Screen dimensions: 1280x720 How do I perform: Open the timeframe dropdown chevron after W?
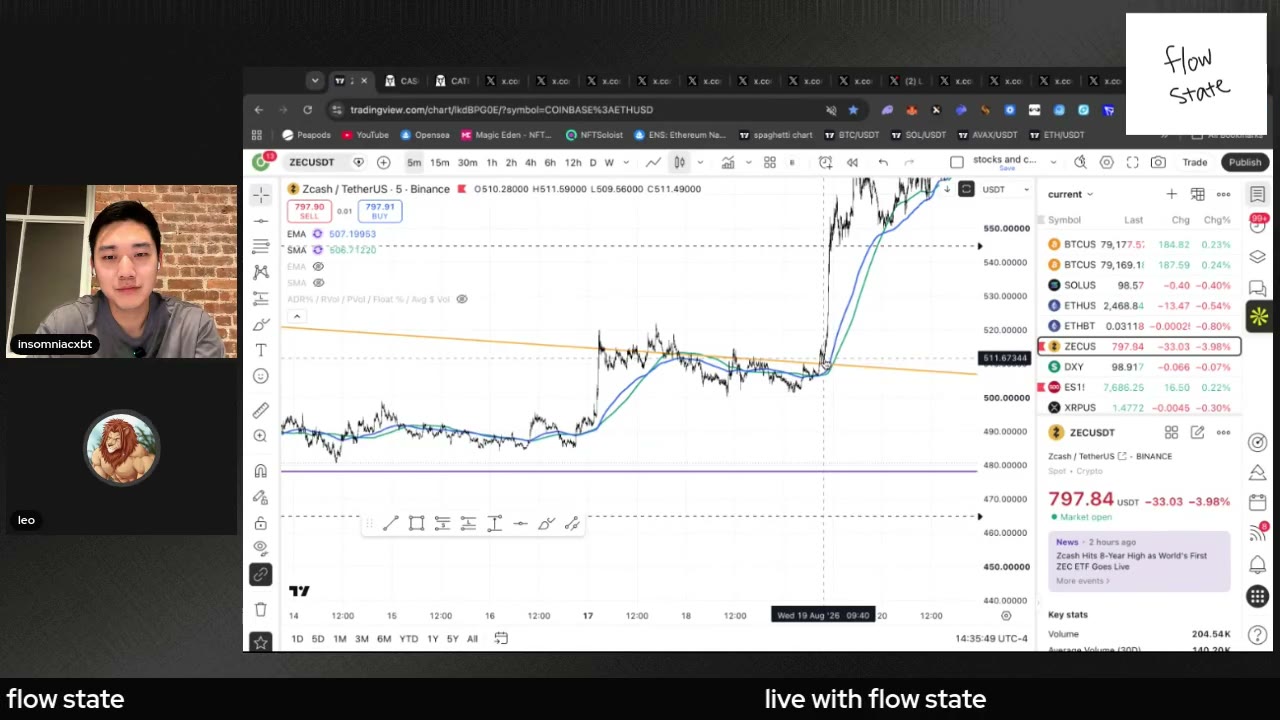pyautogui.click(x=626, y=162)
